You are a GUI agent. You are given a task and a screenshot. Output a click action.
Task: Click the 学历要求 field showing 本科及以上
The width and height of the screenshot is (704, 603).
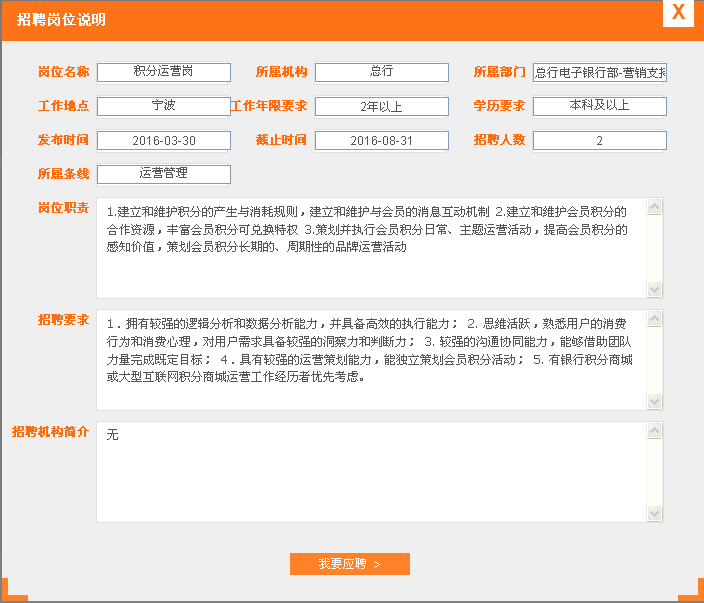[x=600, y=106]
